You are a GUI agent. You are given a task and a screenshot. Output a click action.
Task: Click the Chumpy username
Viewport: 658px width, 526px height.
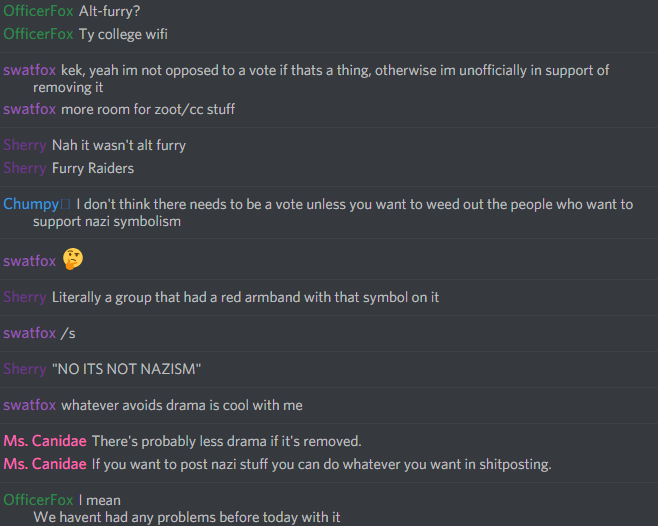click(x=31, y=204)
